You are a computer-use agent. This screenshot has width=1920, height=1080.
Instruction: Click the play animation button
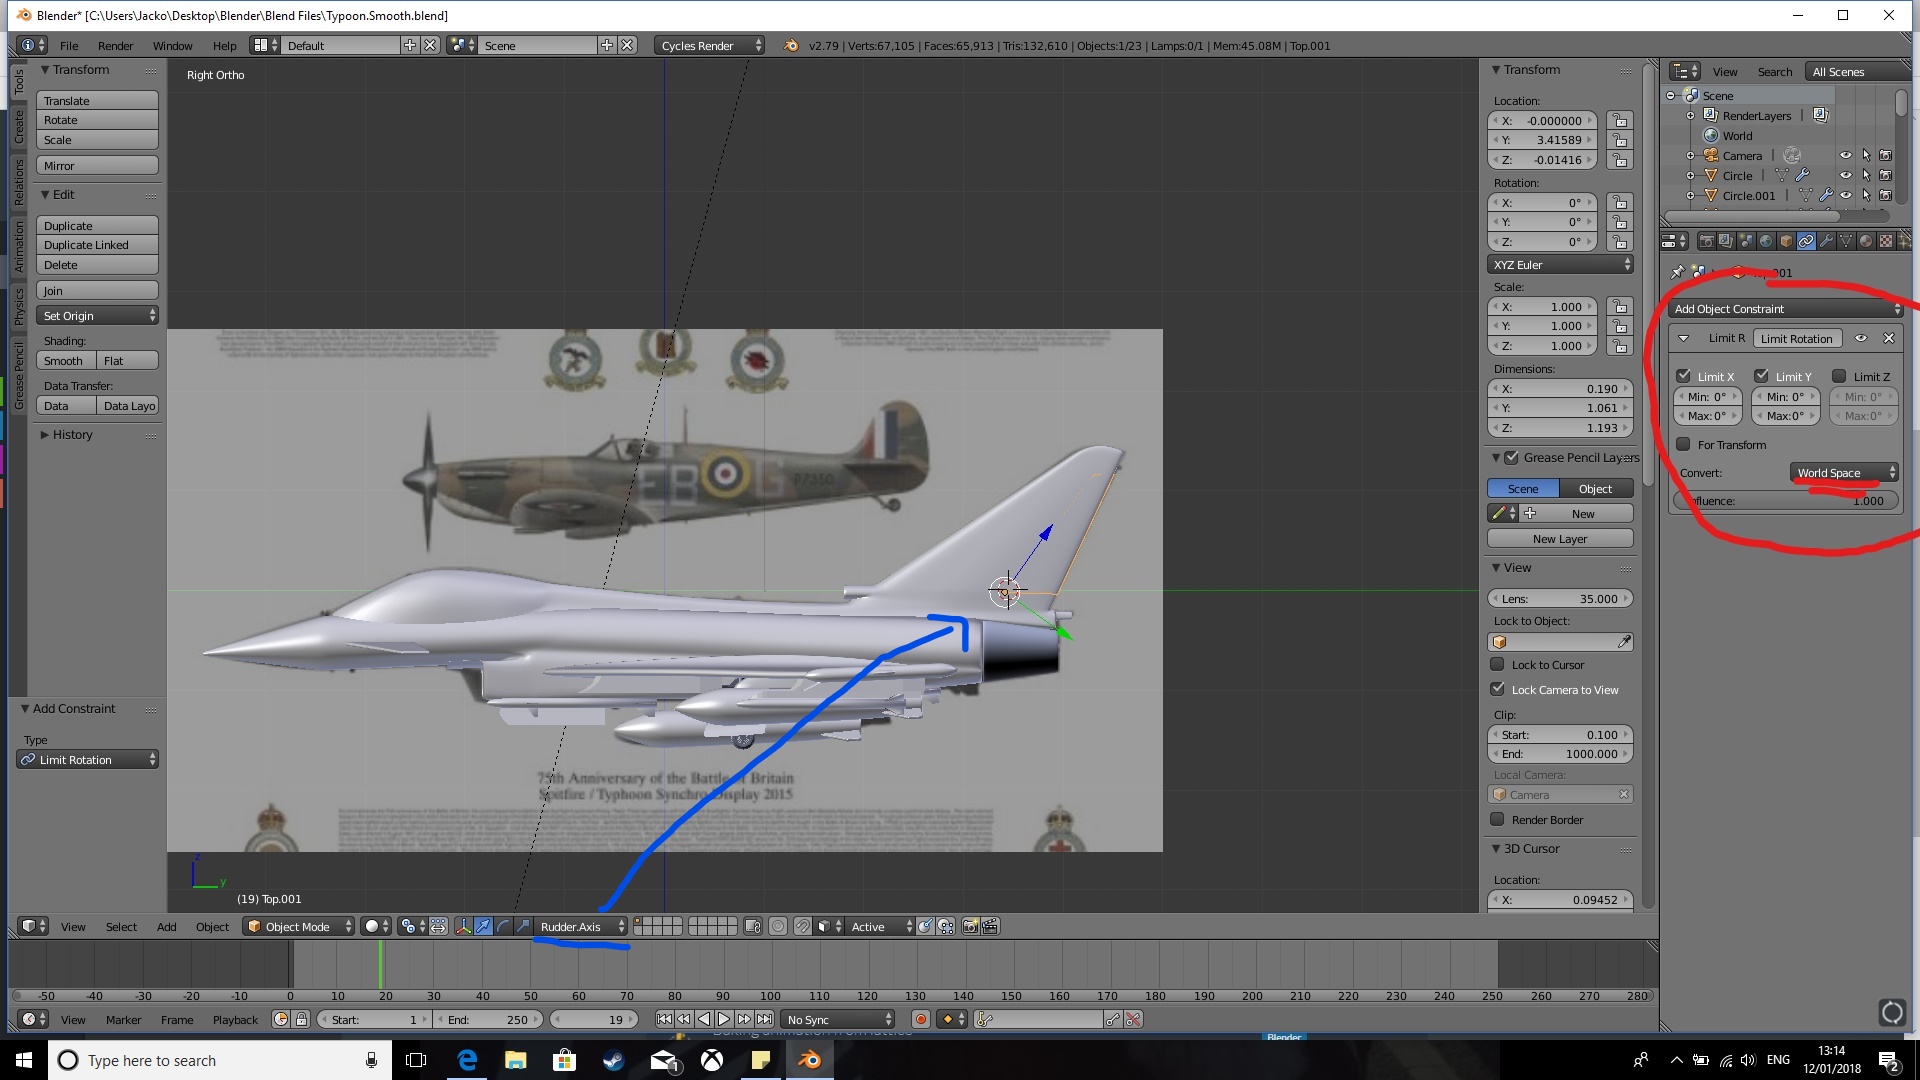724,1019
